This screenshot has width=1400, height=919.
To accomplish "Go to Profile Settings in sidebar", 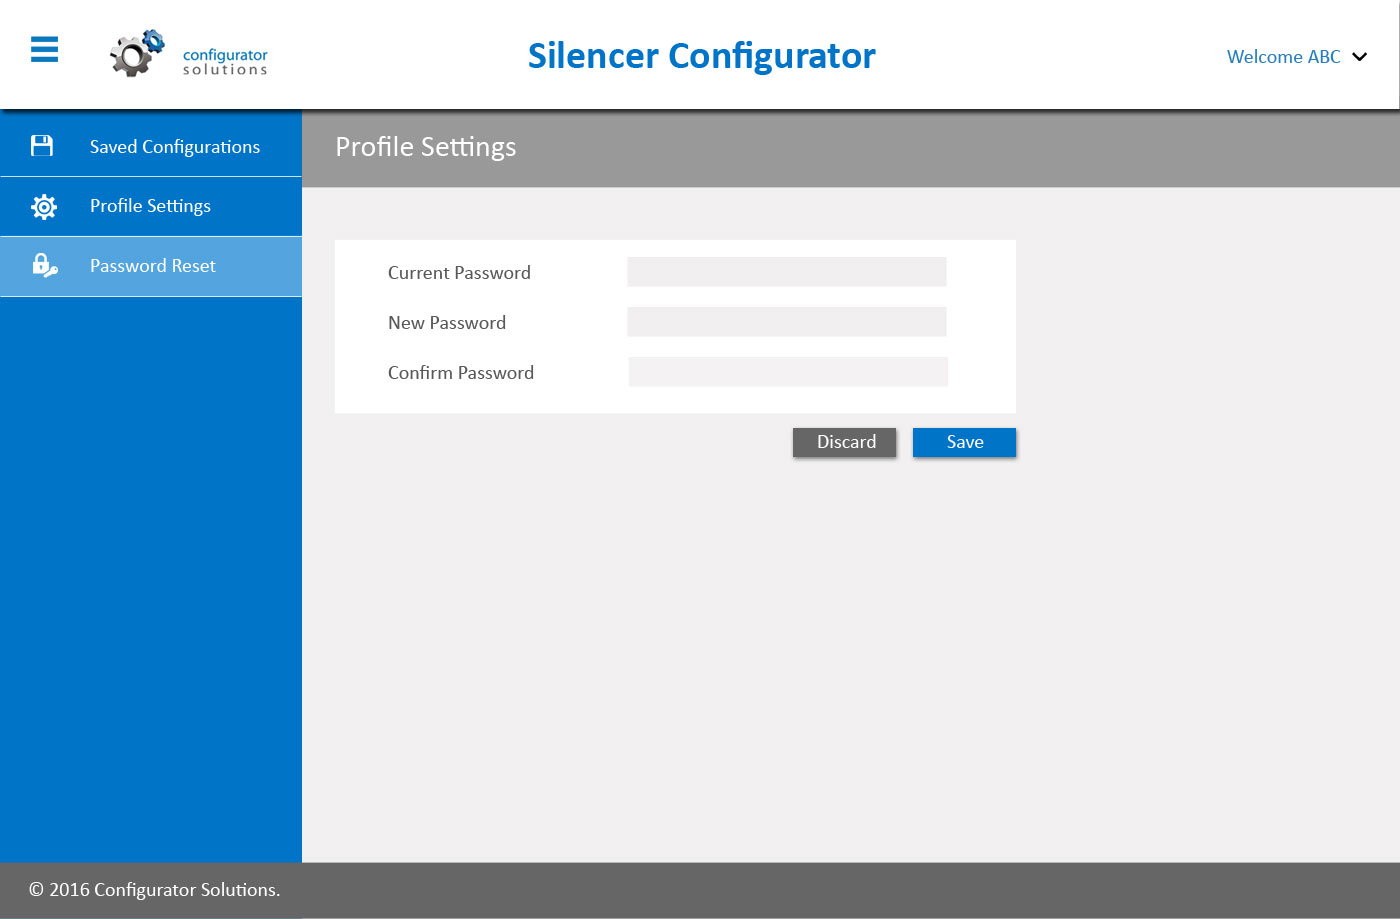I will point(151,206).
